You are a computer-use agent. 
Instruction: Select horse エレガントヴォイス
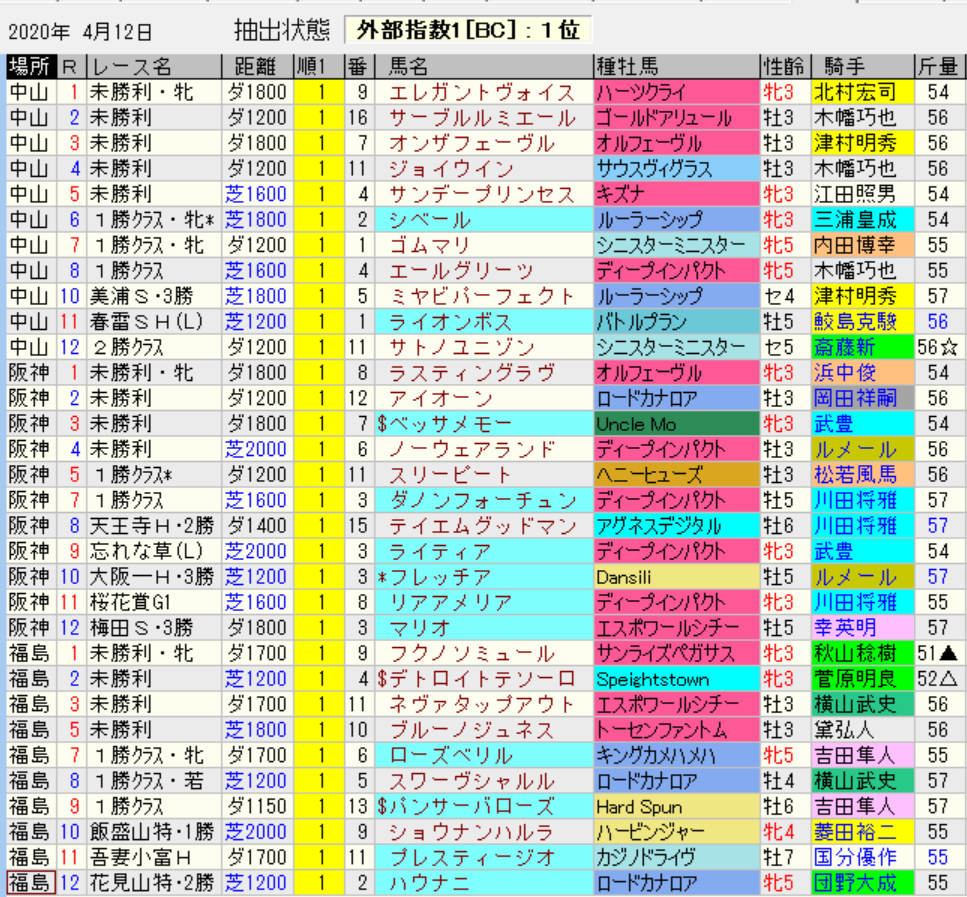pyautogui.click(x=482, y=93)
